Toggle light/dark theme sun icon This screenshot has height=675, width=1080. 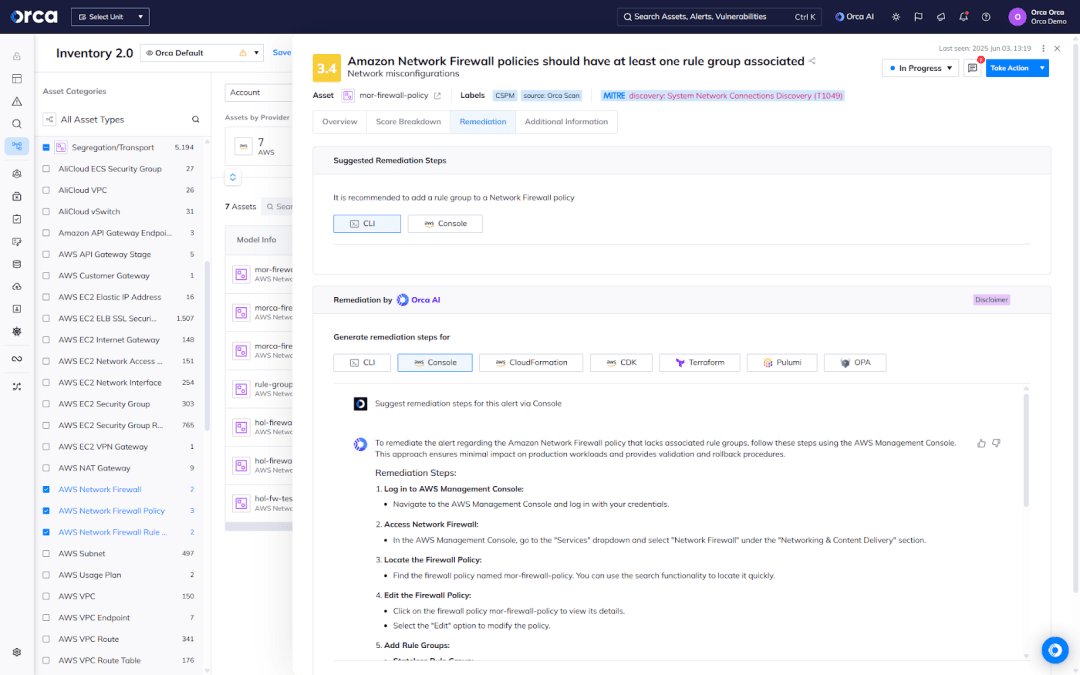(x=895, y=17)
